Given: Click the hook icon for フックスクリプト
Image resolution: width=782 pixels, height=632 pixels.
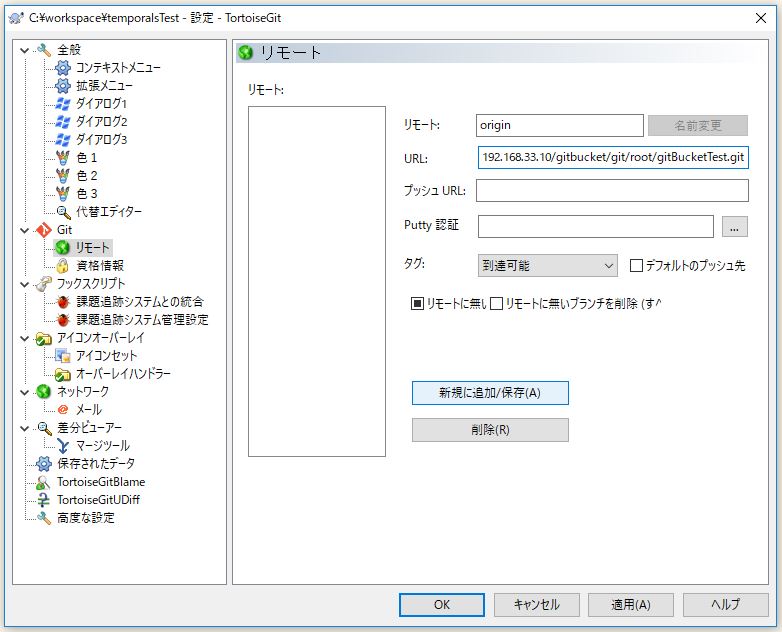Looking at the screenshot, I should (44, 284).
